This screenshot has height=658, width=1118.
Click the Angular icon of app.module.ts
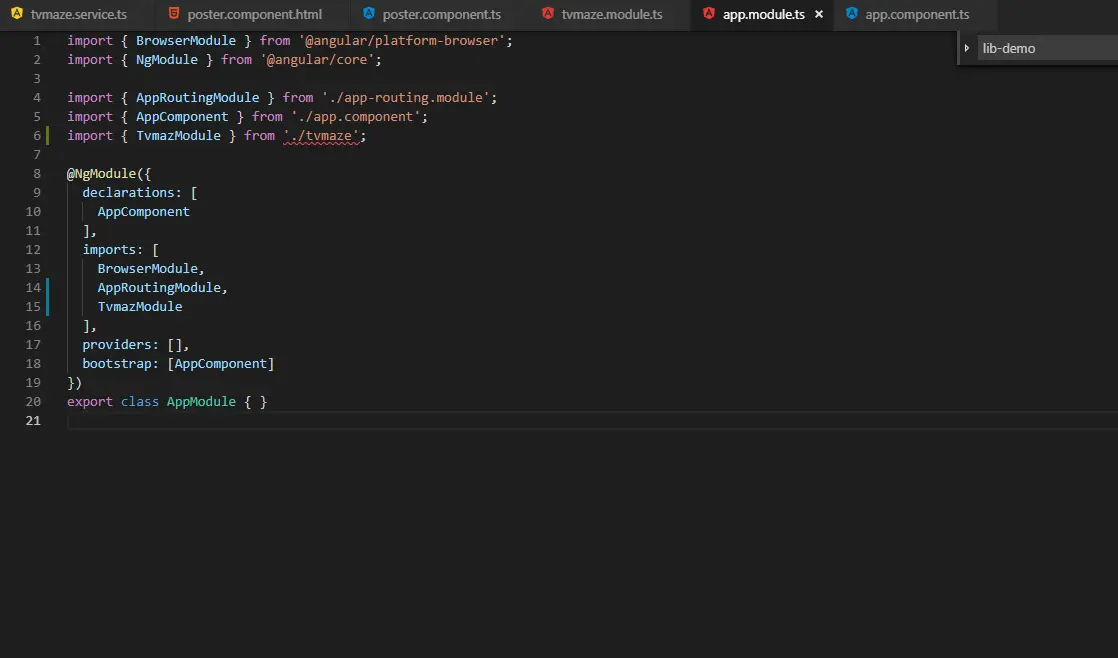(x=709, y=14)
